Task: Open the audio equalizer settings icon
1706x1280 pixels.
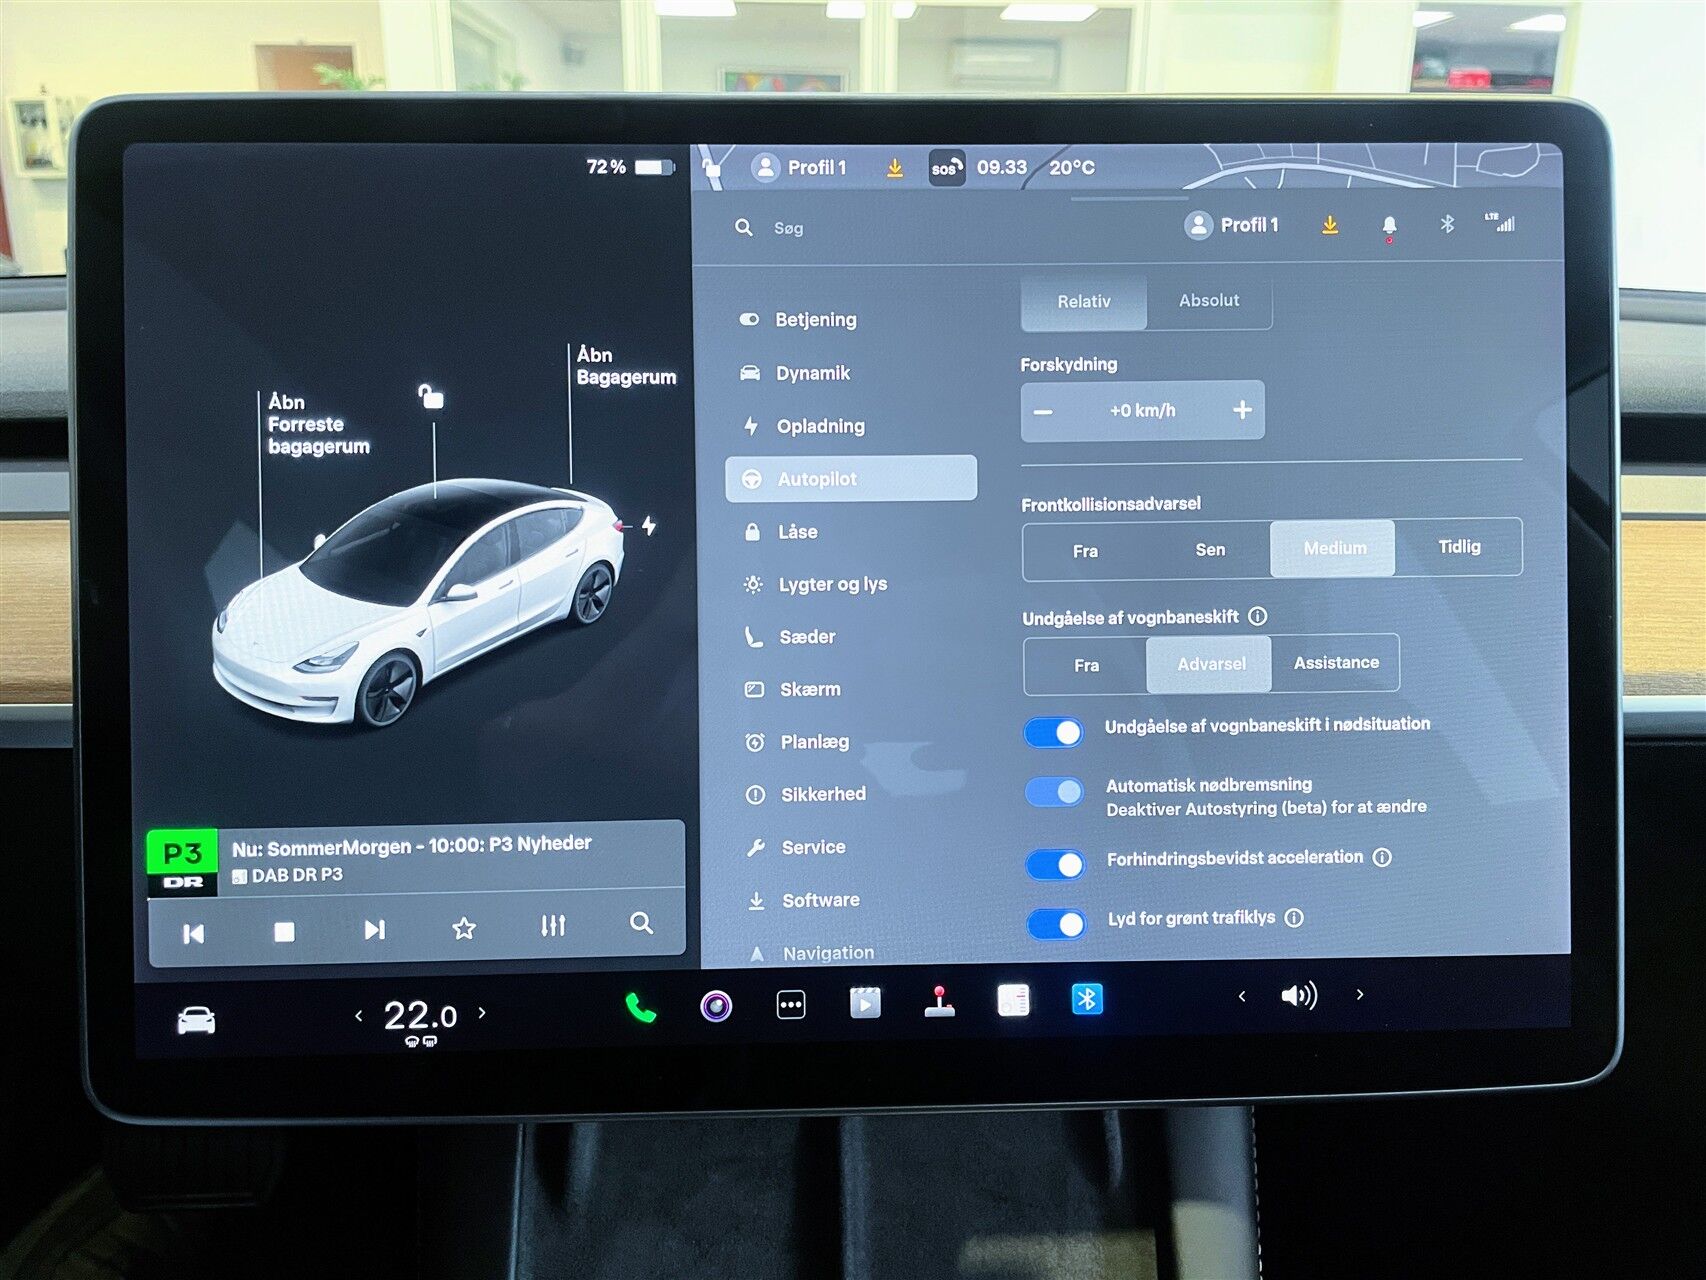Action: (553, 926)
